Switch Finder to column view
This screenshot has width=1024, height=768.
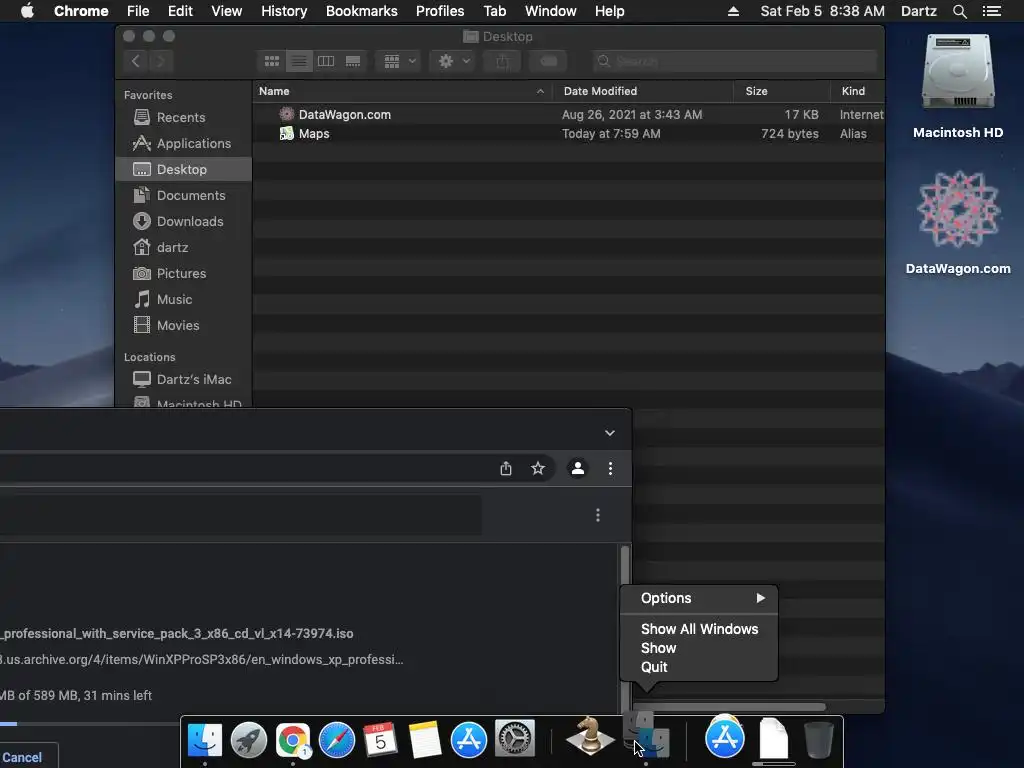[326, 61]
